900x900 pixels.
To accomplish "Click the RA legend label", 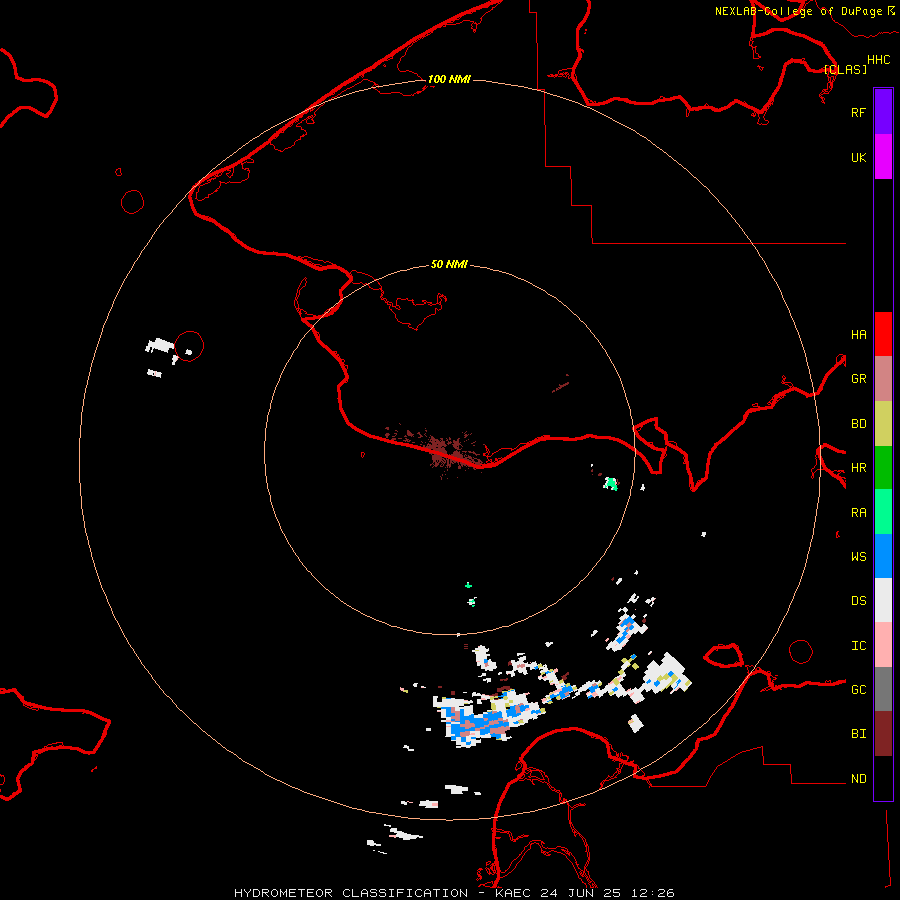I will [858, 513].
